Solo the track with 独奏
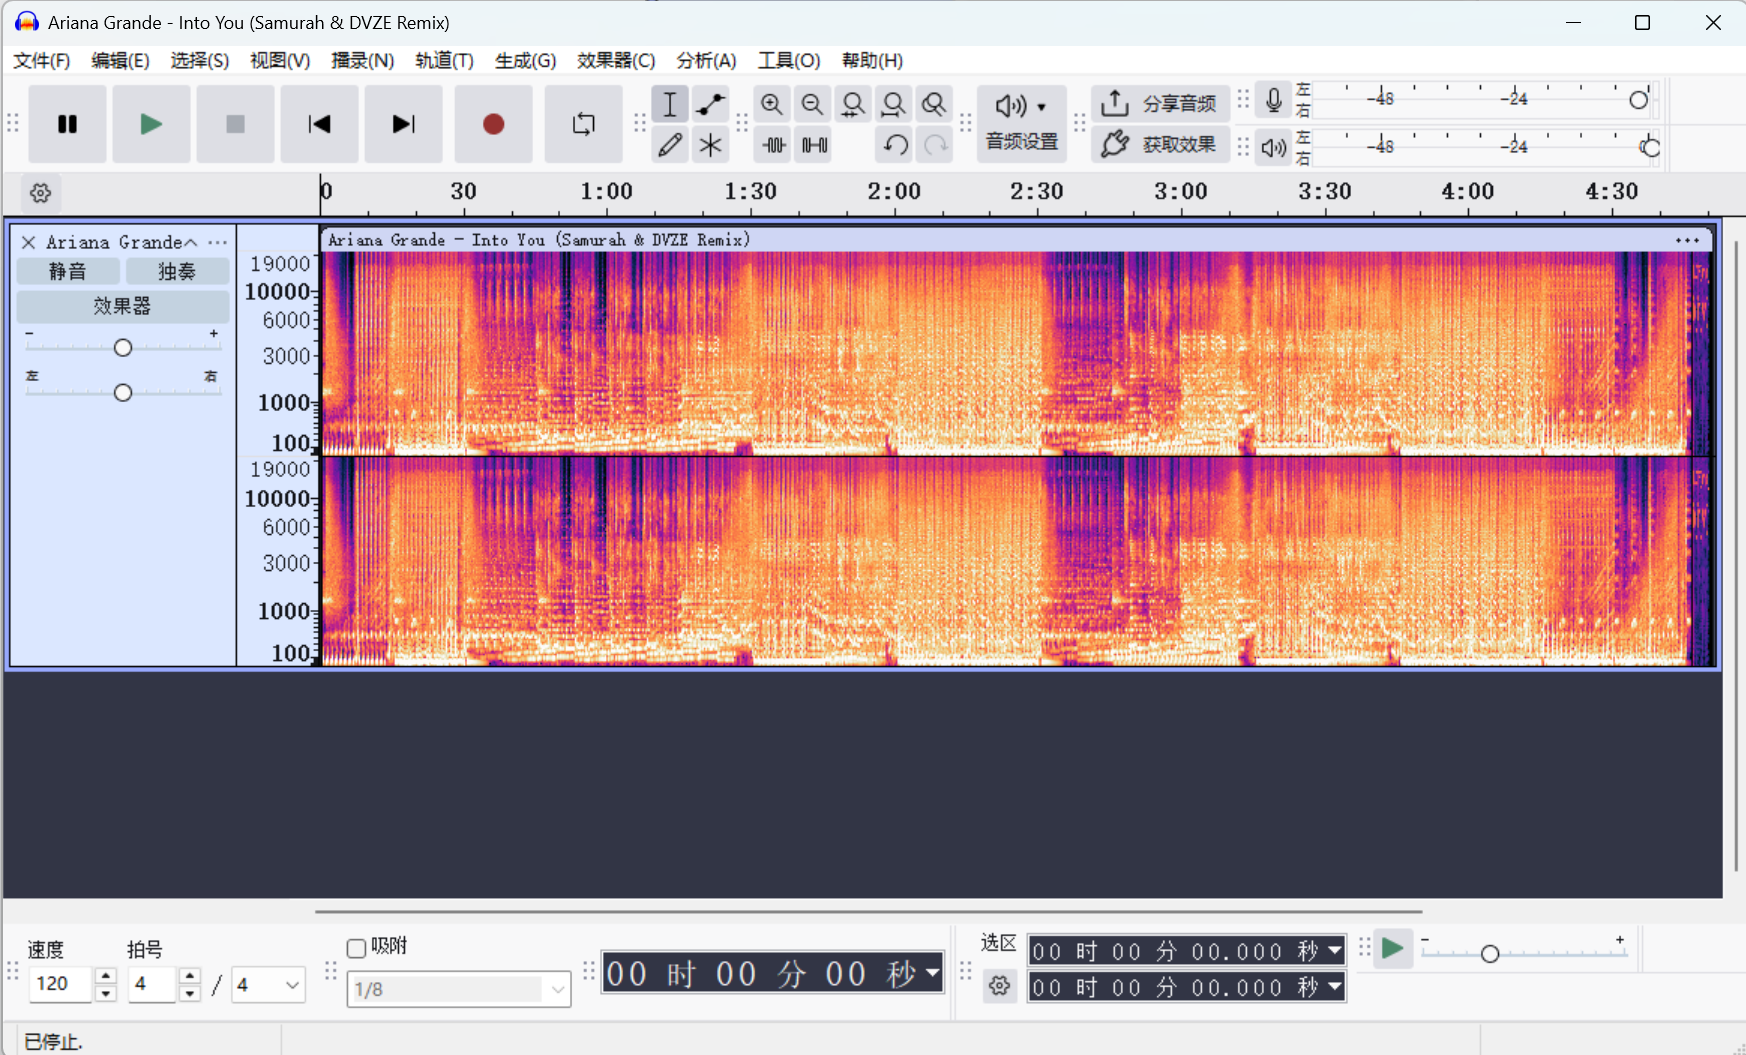Screen dimensions: 1746x1055 tap(177, 271)
